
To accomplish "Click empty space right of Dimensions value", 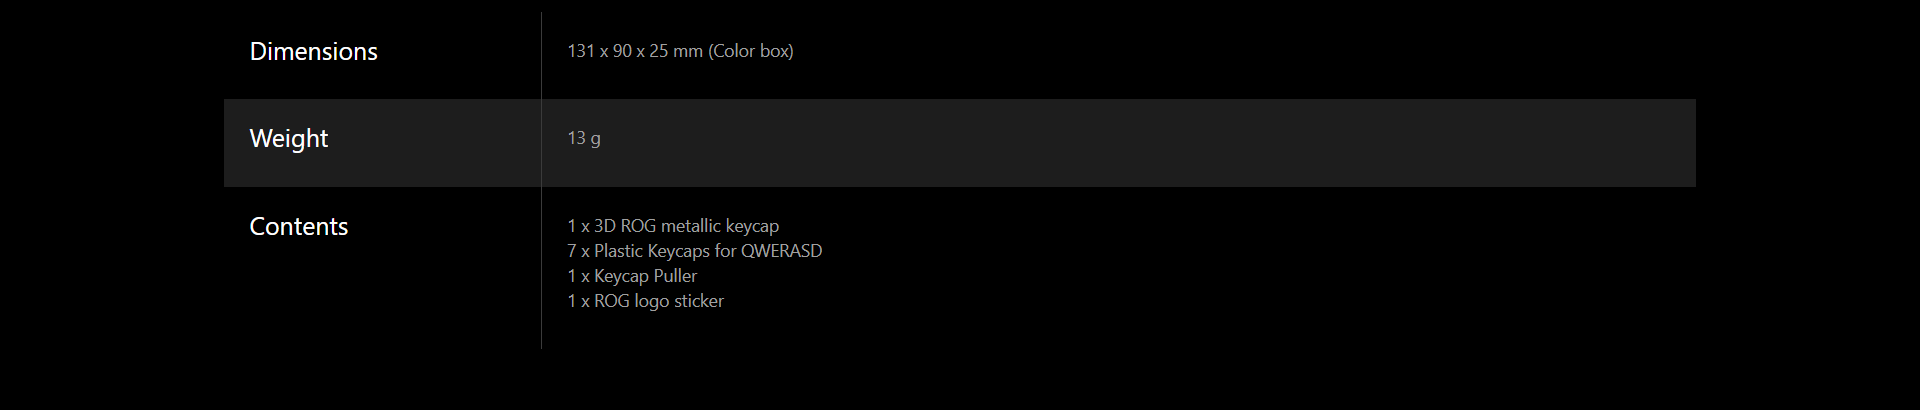I will 1240,51.
